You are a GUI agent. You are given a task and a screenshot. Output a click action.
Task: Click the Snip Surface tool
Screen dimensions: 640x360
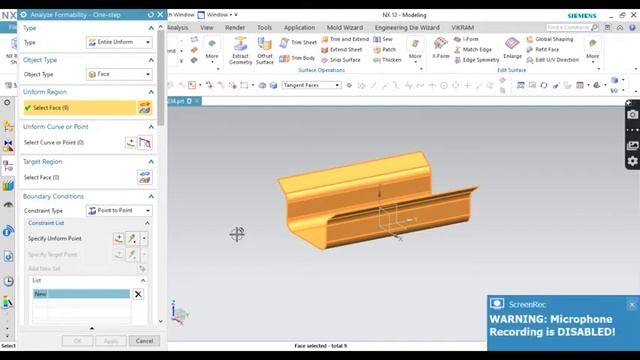[x=341, y=60]
